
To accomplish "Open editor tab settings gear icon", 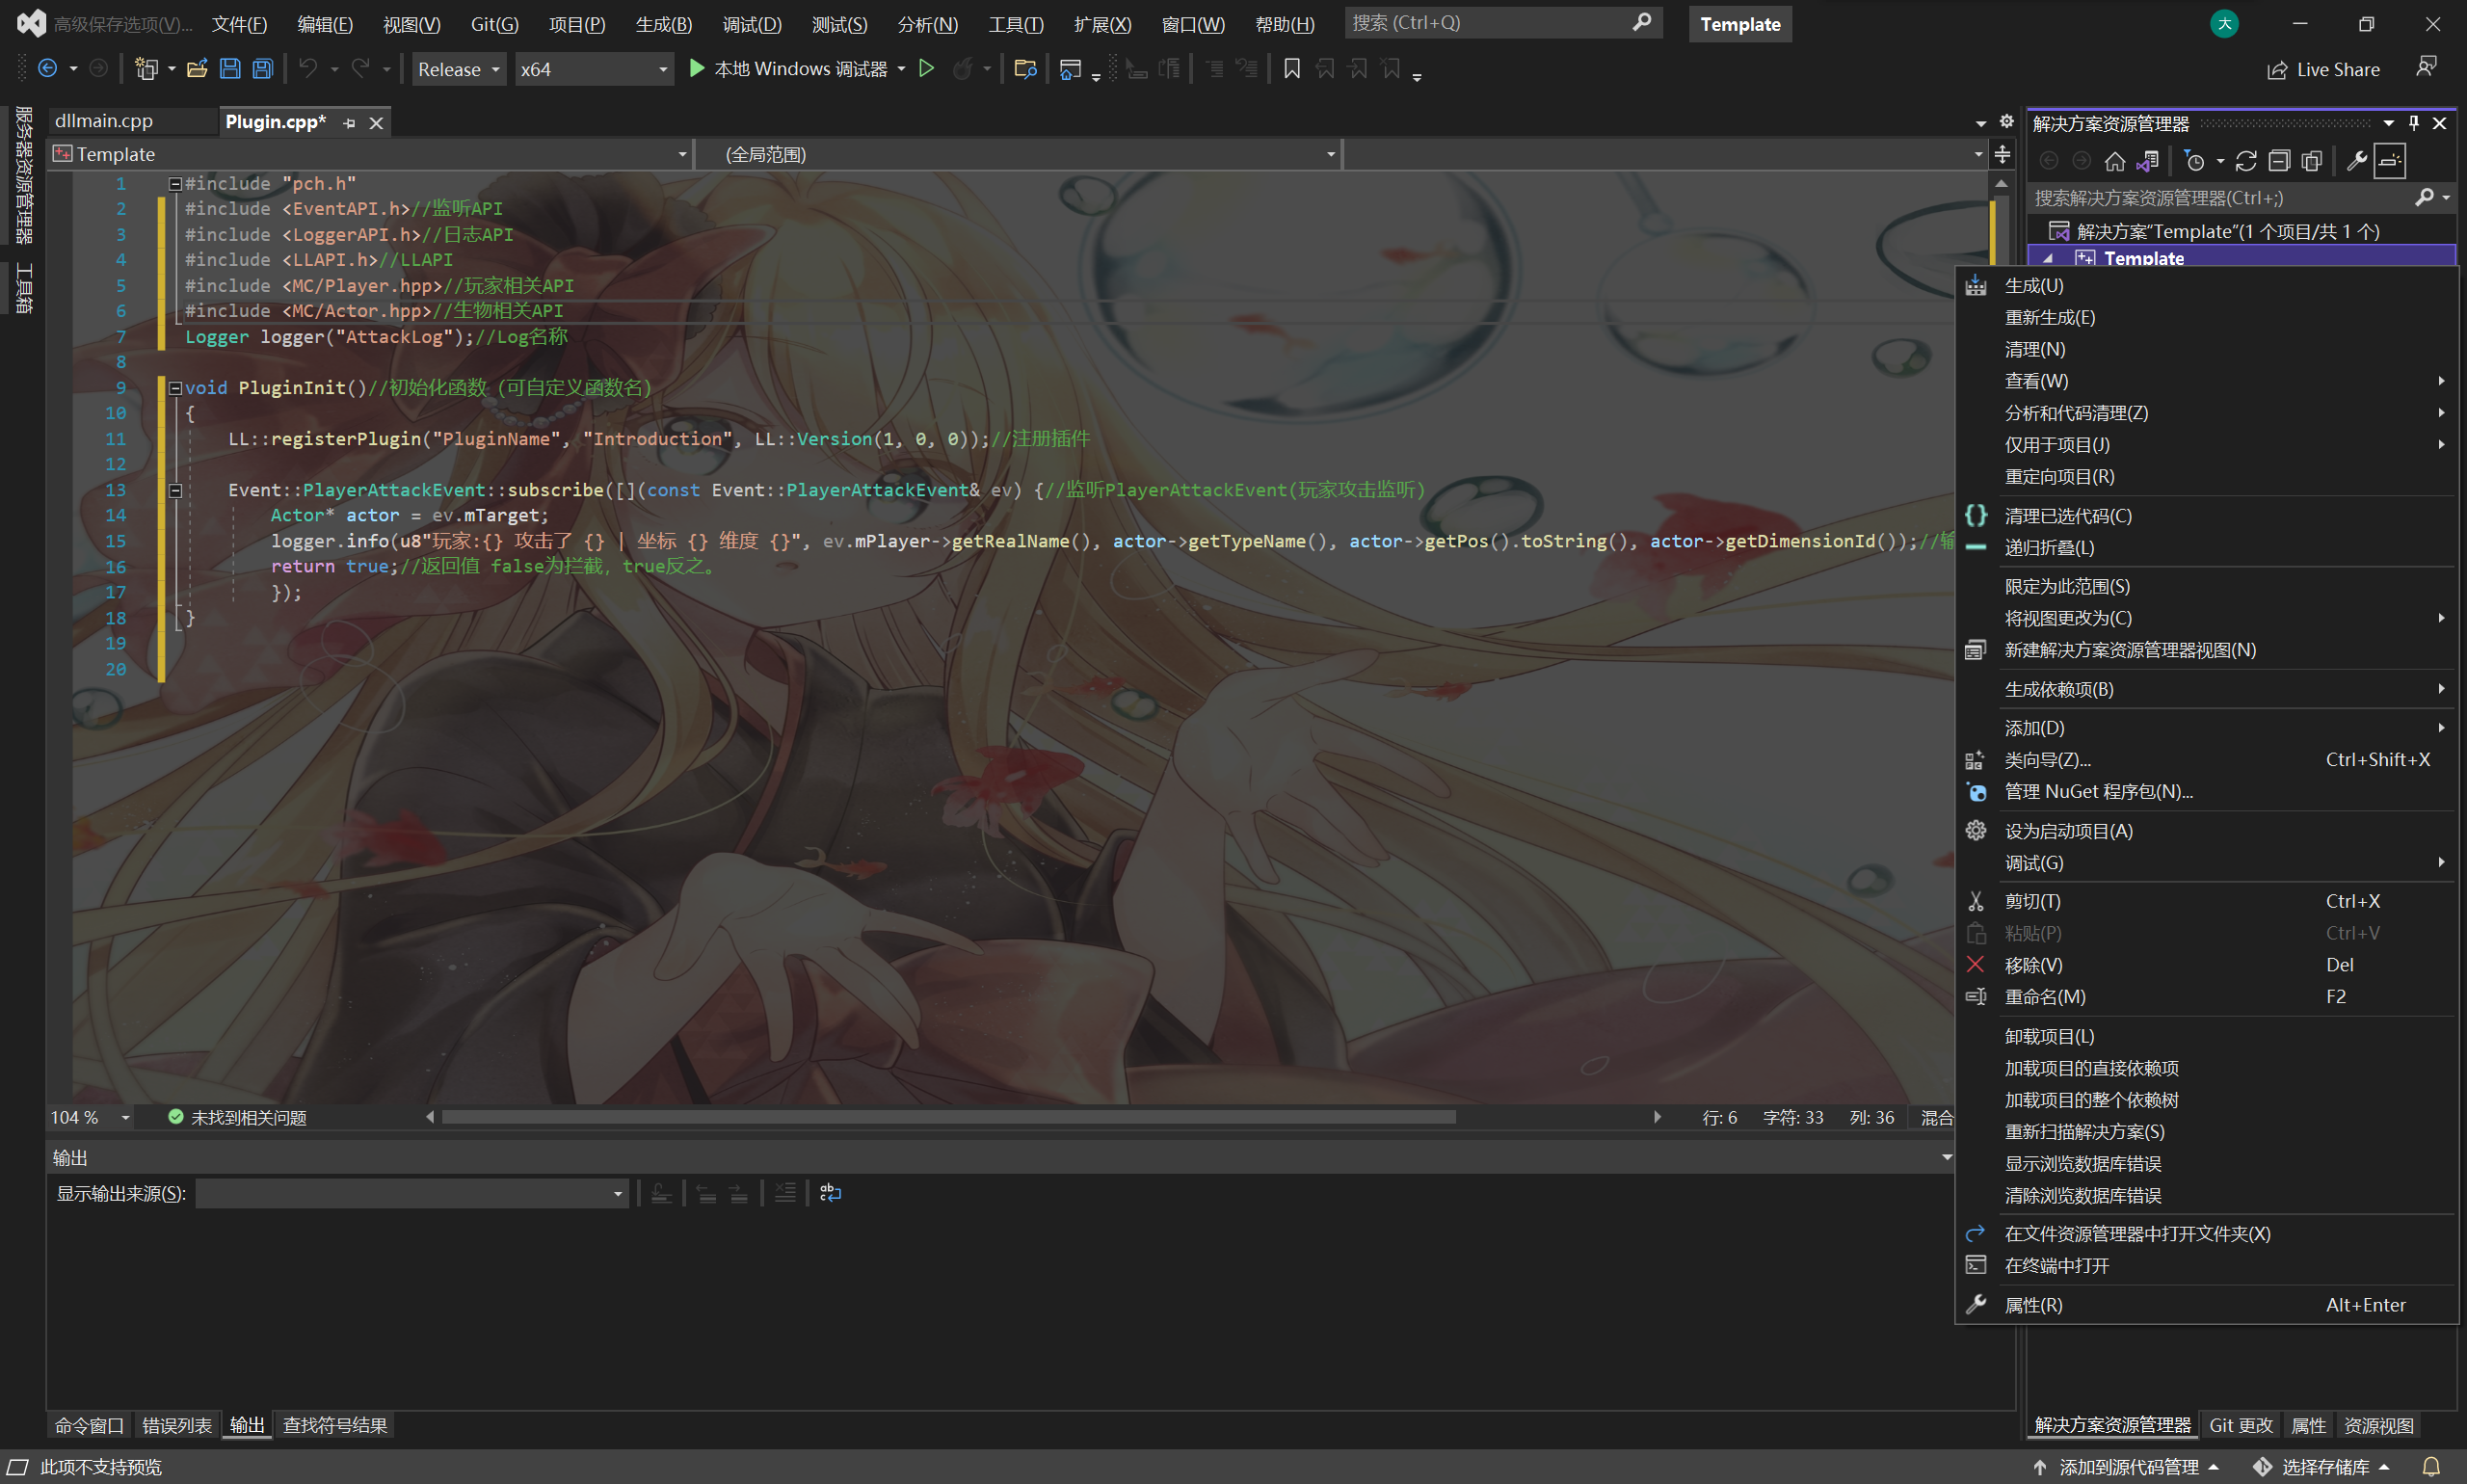I will (2006, 121).
